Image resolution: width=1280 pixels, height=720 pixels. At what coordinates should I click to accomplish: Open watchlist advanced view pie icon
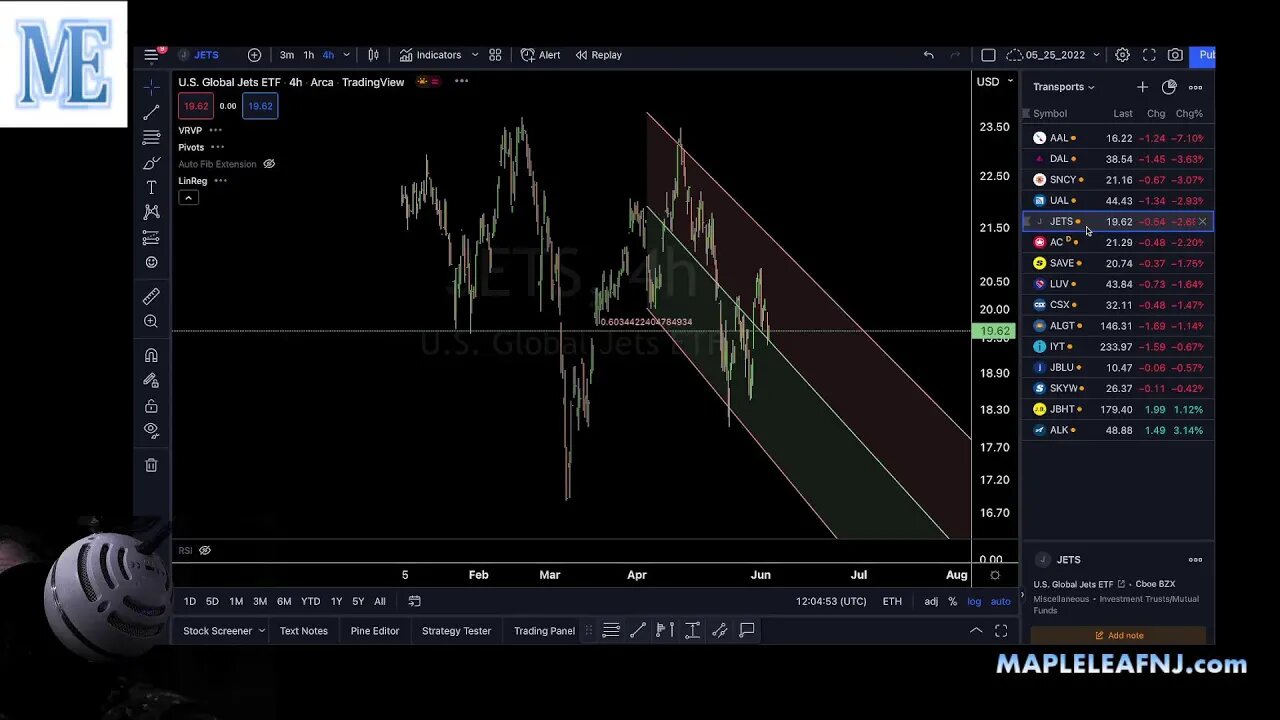coord(1169,87)
